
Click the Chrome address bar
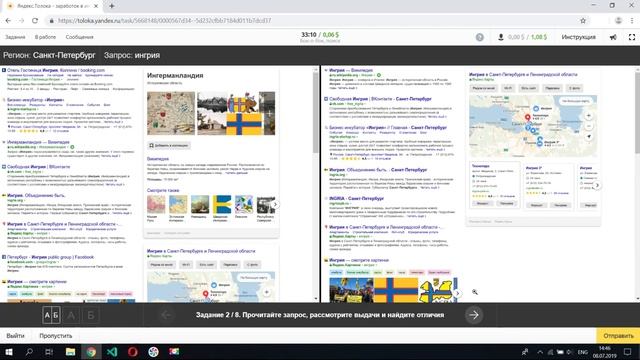click(310, 20)
